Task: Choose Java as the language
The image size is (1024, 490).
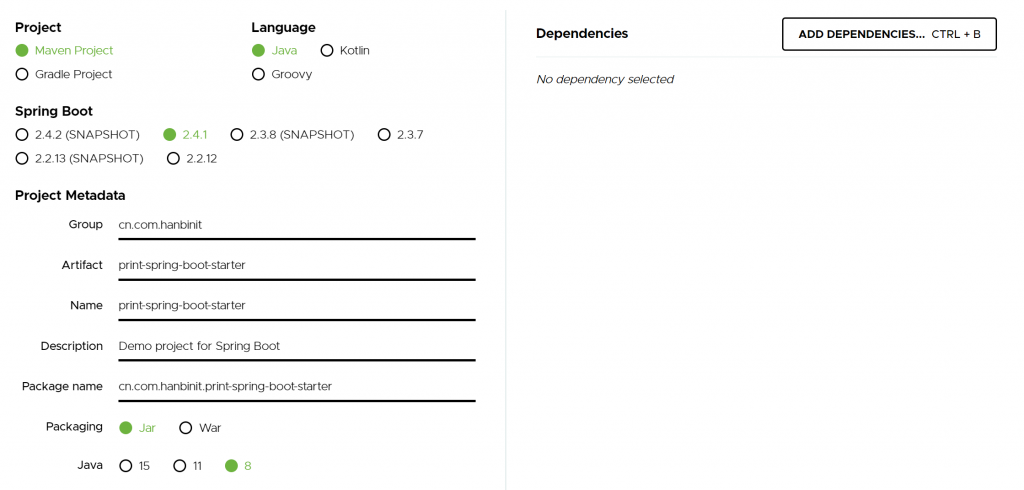Action: [274, 50]
